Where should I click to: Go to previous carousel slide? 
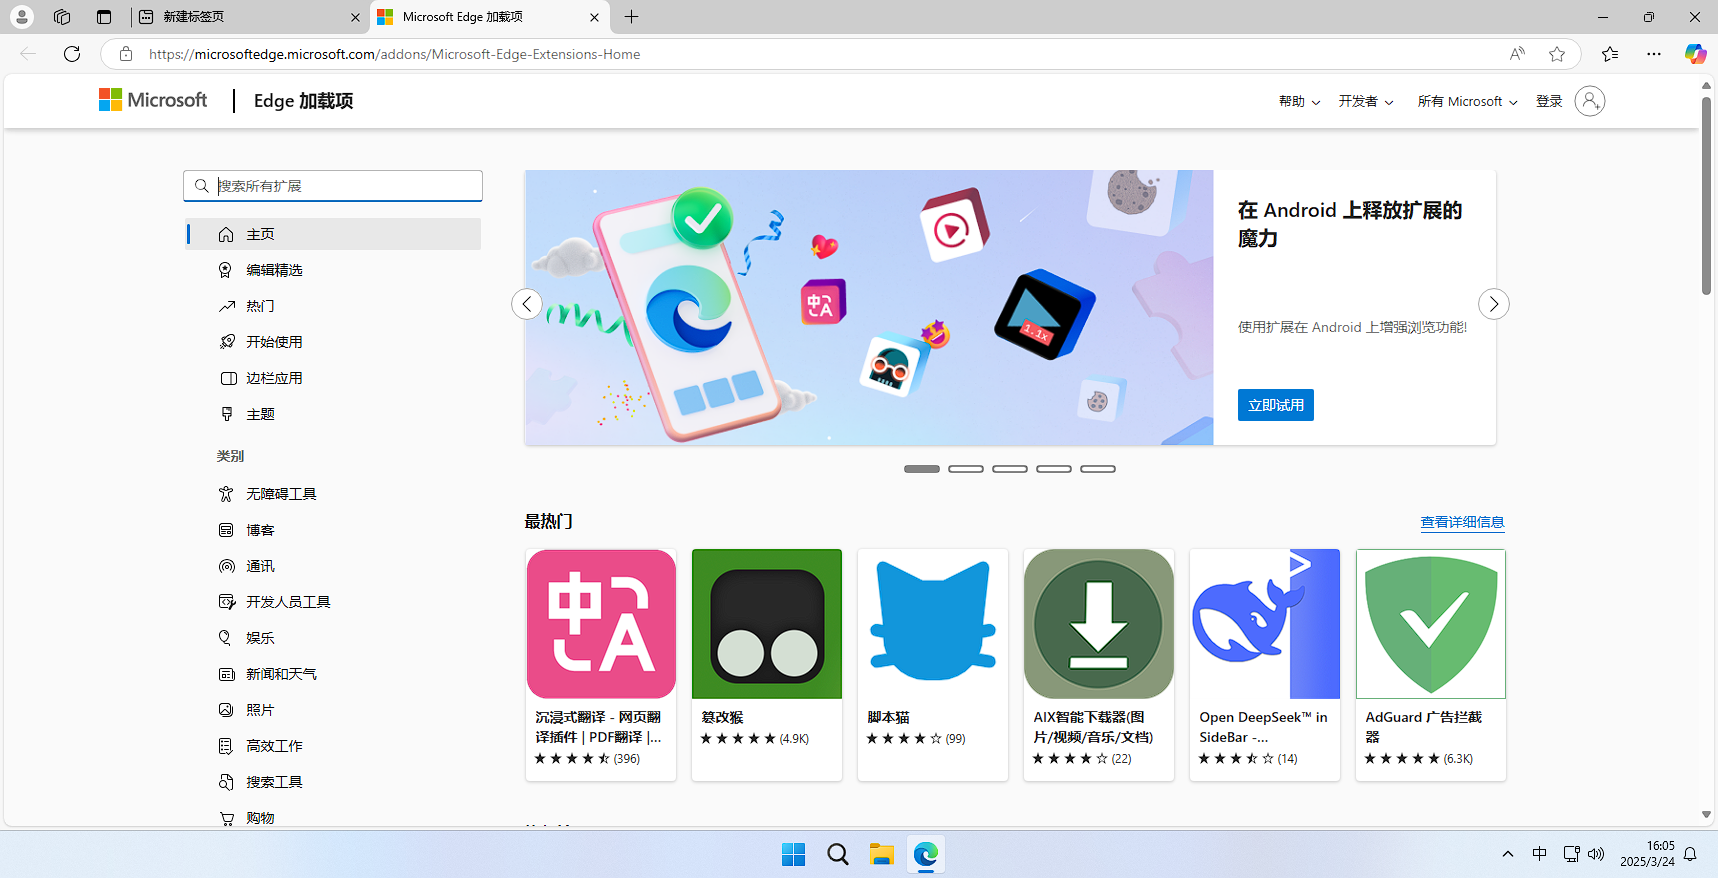coord(527,304)
